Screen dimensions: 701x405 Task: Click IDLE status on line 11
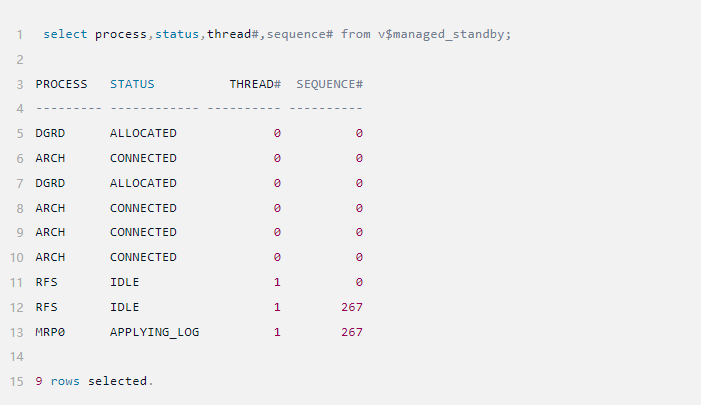pyautogui.click(x=125, y=282)
